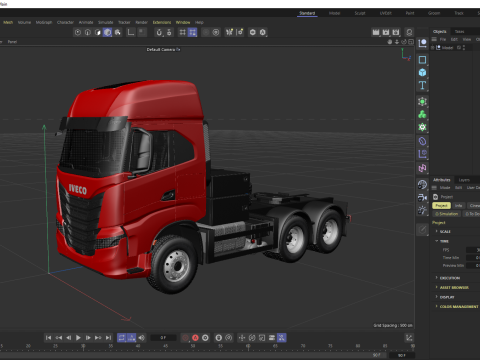The width and height of the screenshot is (480, 360).
Task: Switch to the Layers tab
Action: point(464,180)
